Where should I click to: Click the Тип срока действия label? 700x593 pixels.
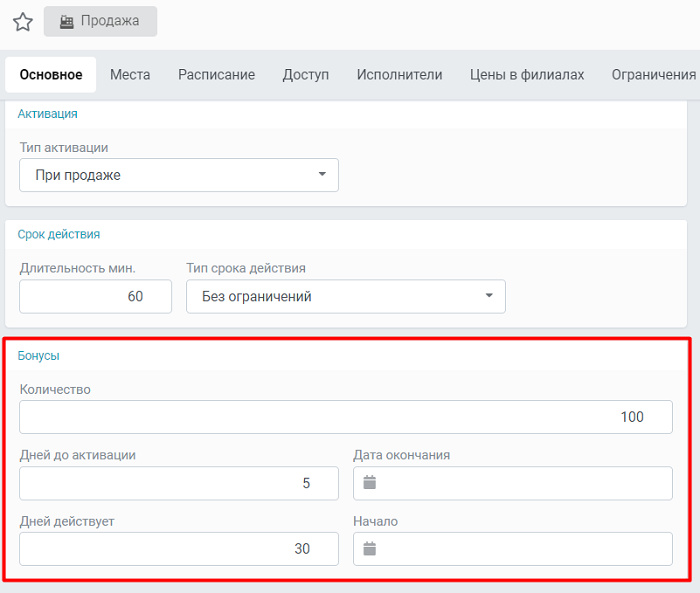click(x=246, y=268)
